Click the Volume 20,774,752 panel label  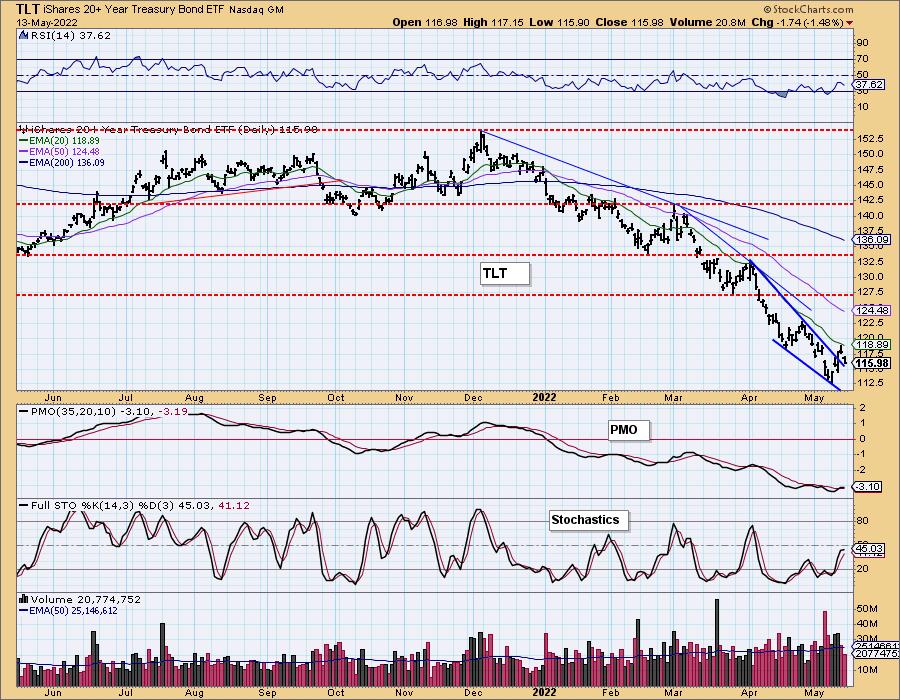click(86, 599)
